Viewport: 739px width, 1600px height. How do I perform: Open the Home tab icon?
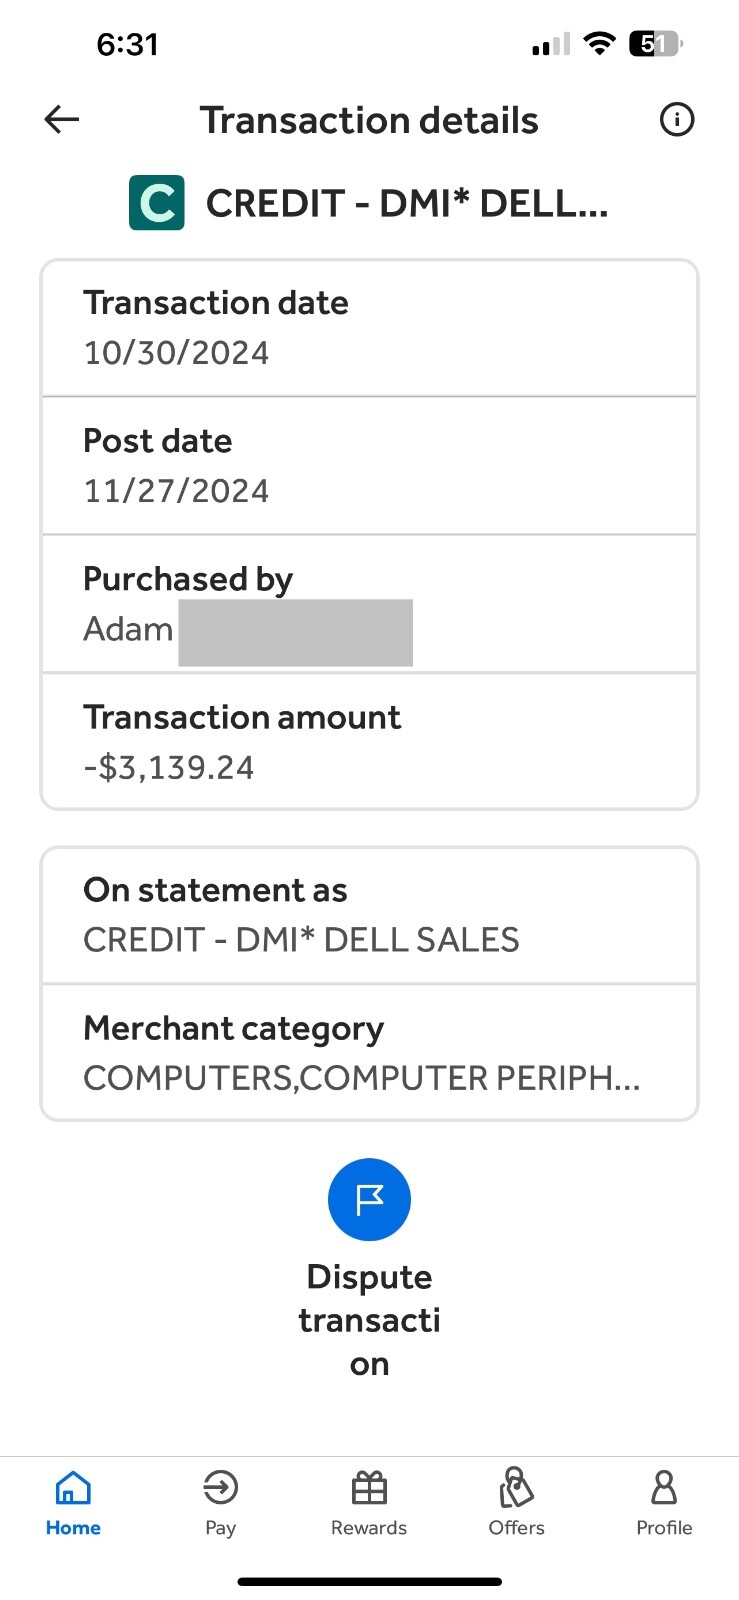click(x=73, y=1488)
